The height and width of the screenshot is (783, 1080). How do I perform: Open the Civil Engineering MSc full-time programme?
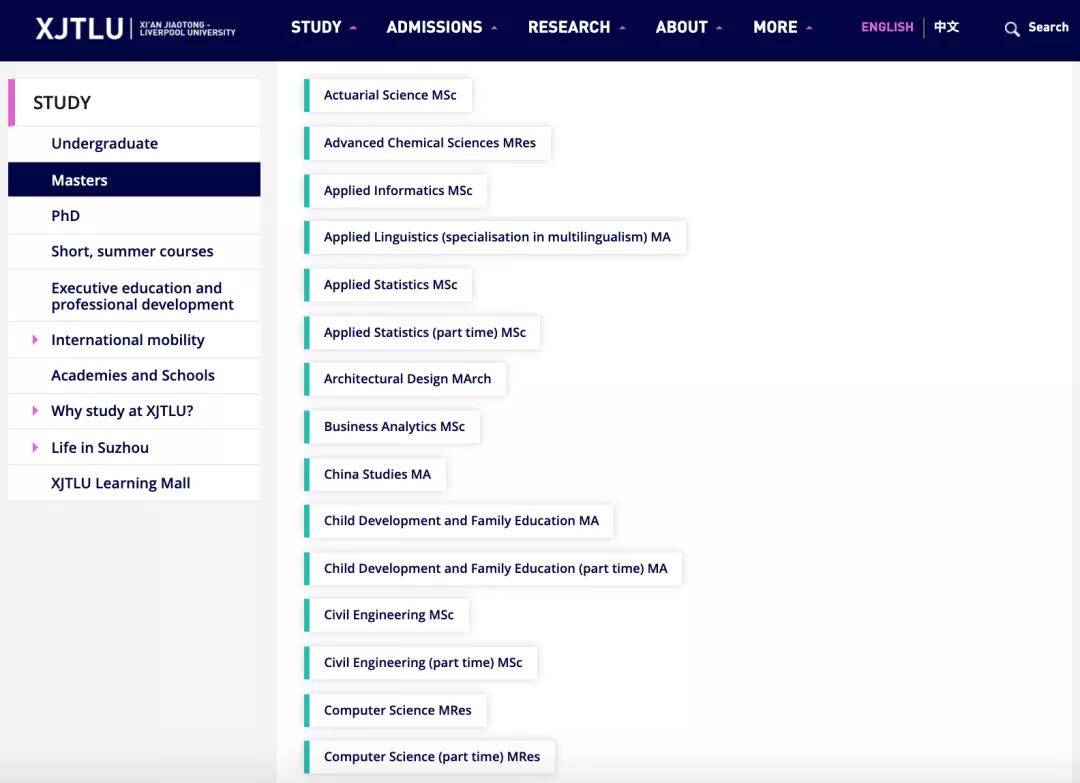click(387, 615)
